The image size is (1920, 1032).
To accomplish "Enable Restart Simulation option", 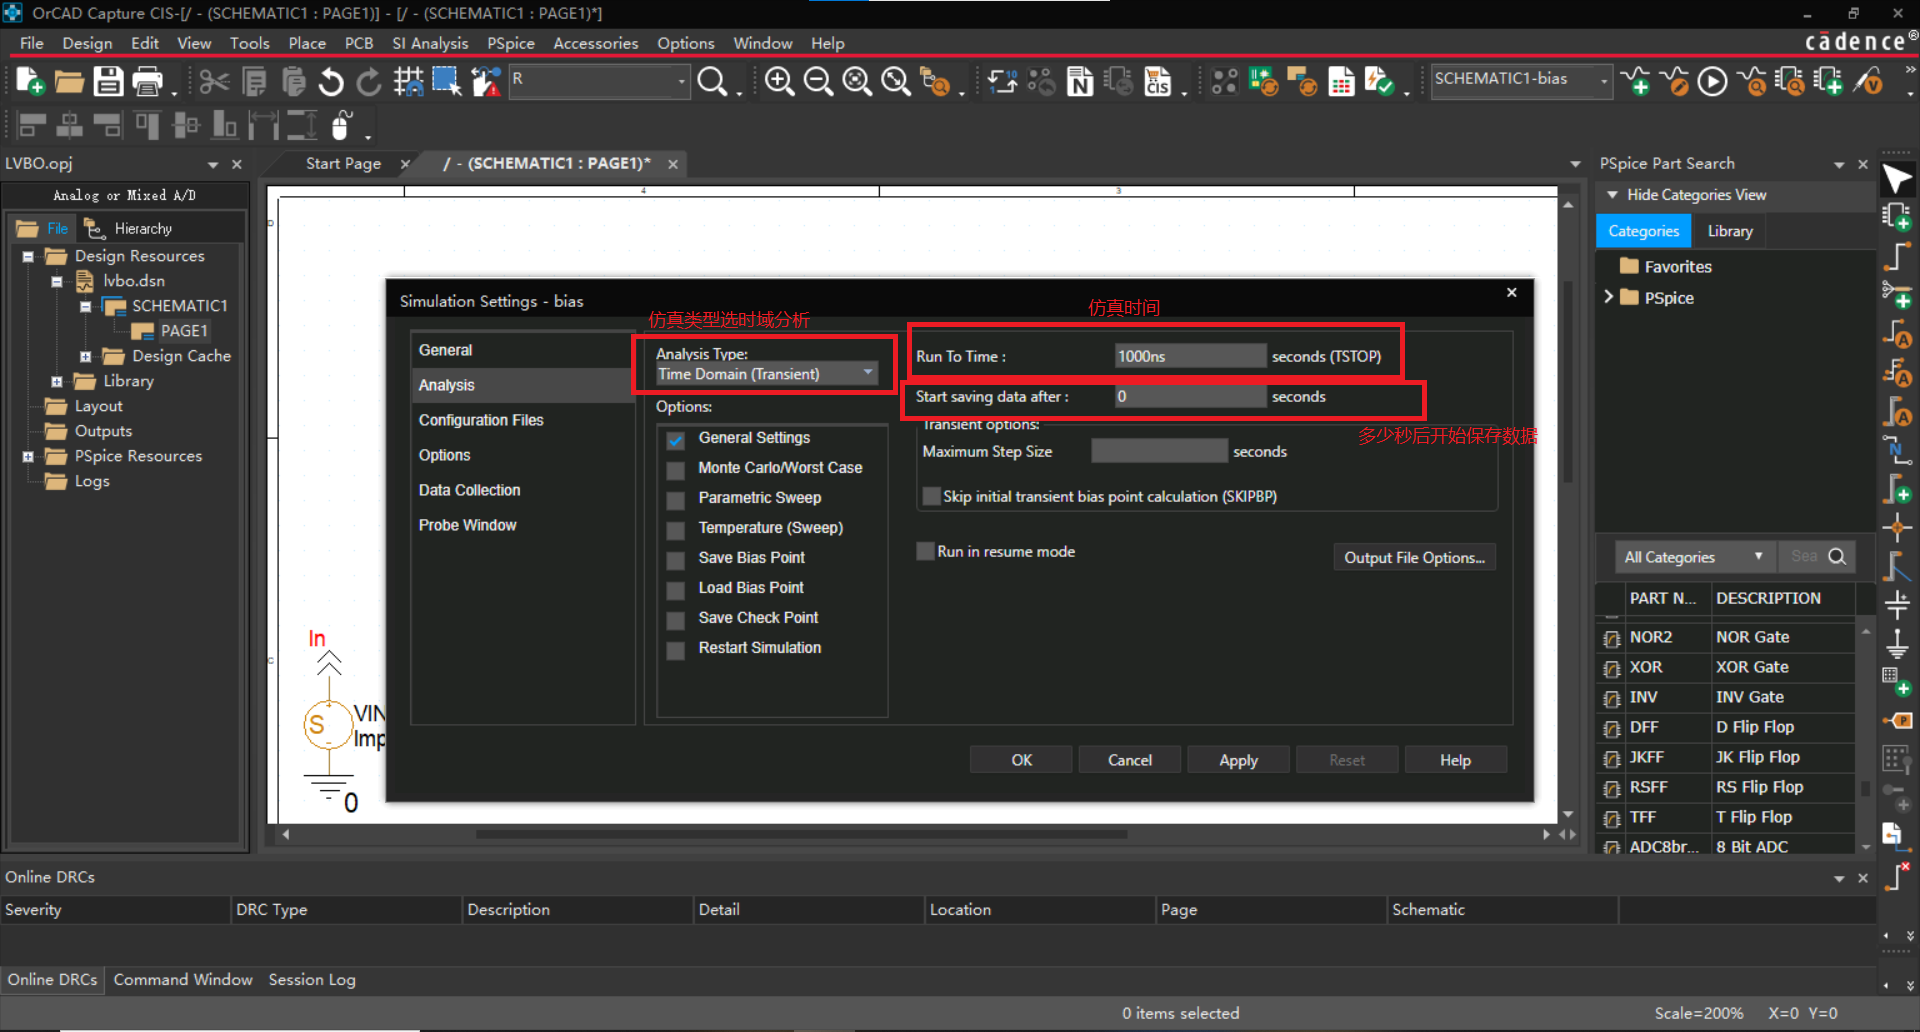I will [x=676, y=650].
